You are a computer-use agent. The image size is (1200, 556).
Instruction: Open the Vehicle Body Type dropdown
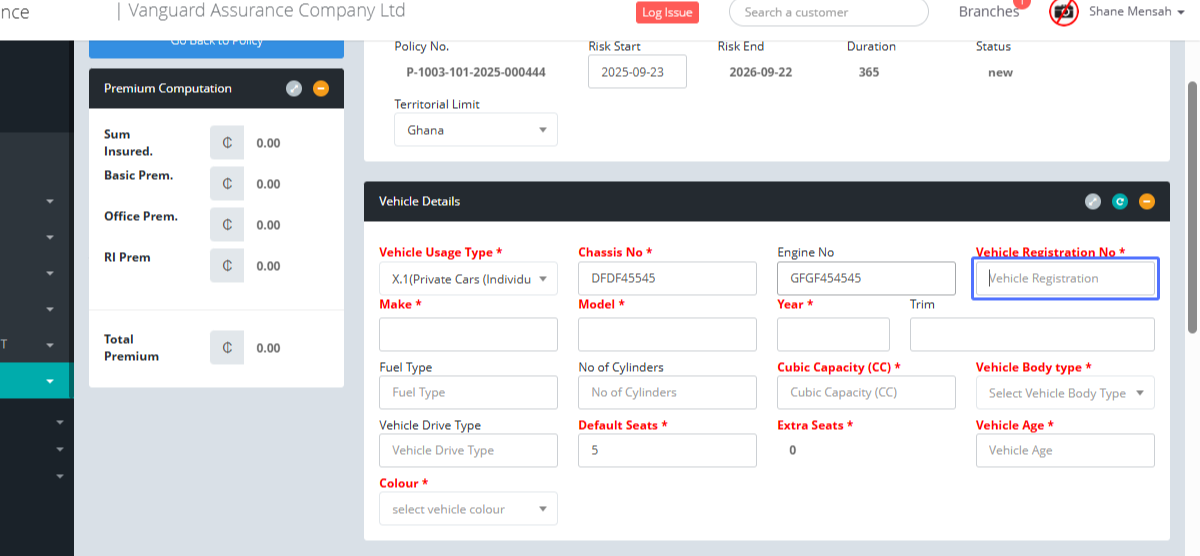pyautogui.click(x=1065, y=393)
